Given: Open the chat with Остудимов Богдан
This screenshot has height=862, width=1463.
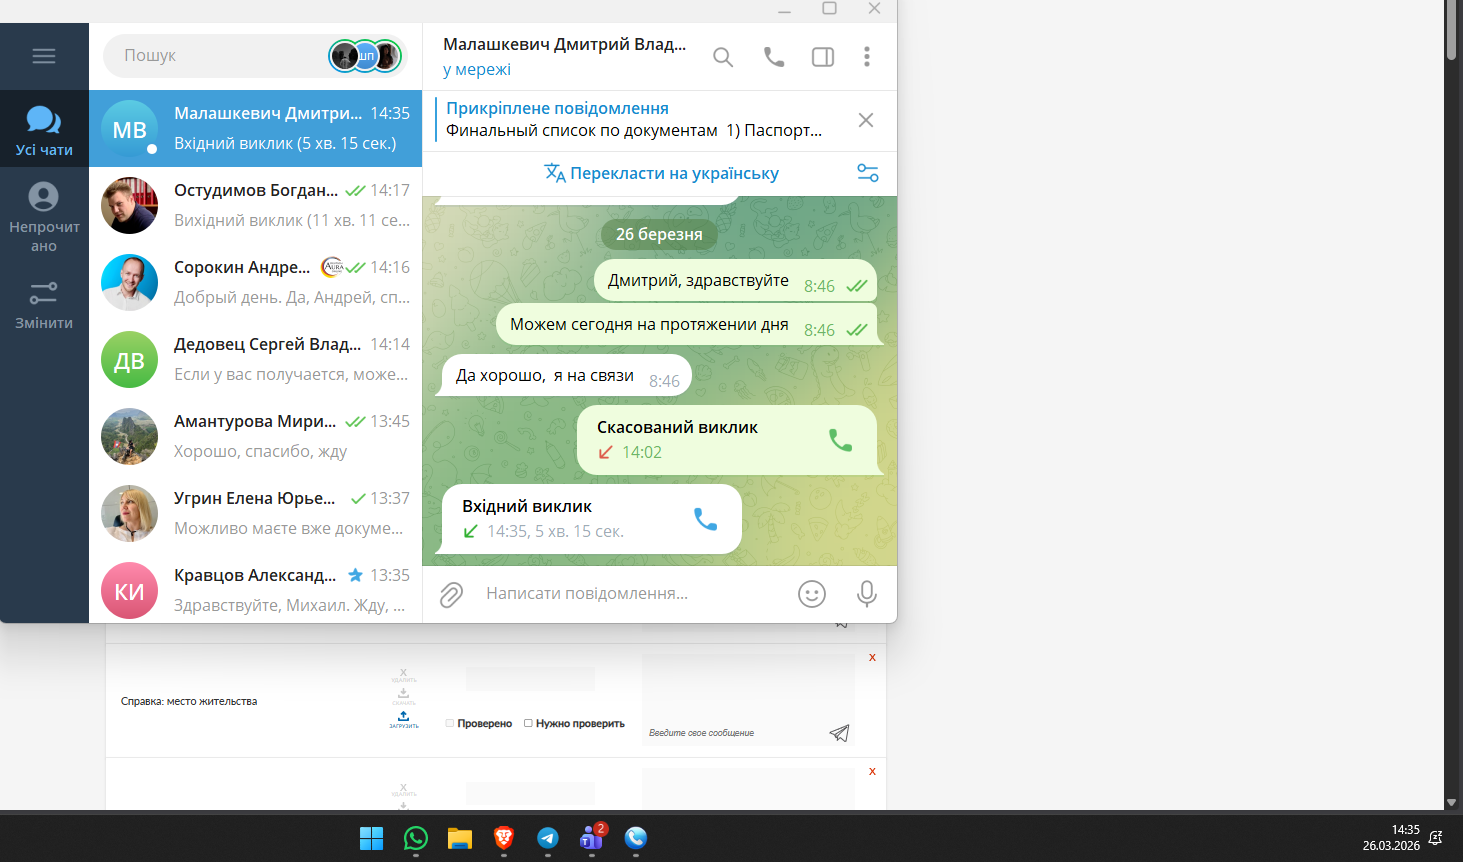Looking at the screenshot, I should pyautogui.click(x=256, y=205).
